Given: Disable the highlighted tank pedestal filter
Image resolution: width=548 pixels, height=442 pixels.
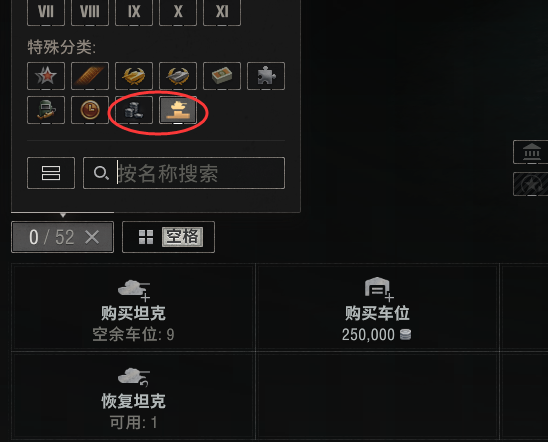Looking at the screenshot, I should coord(178,110).
